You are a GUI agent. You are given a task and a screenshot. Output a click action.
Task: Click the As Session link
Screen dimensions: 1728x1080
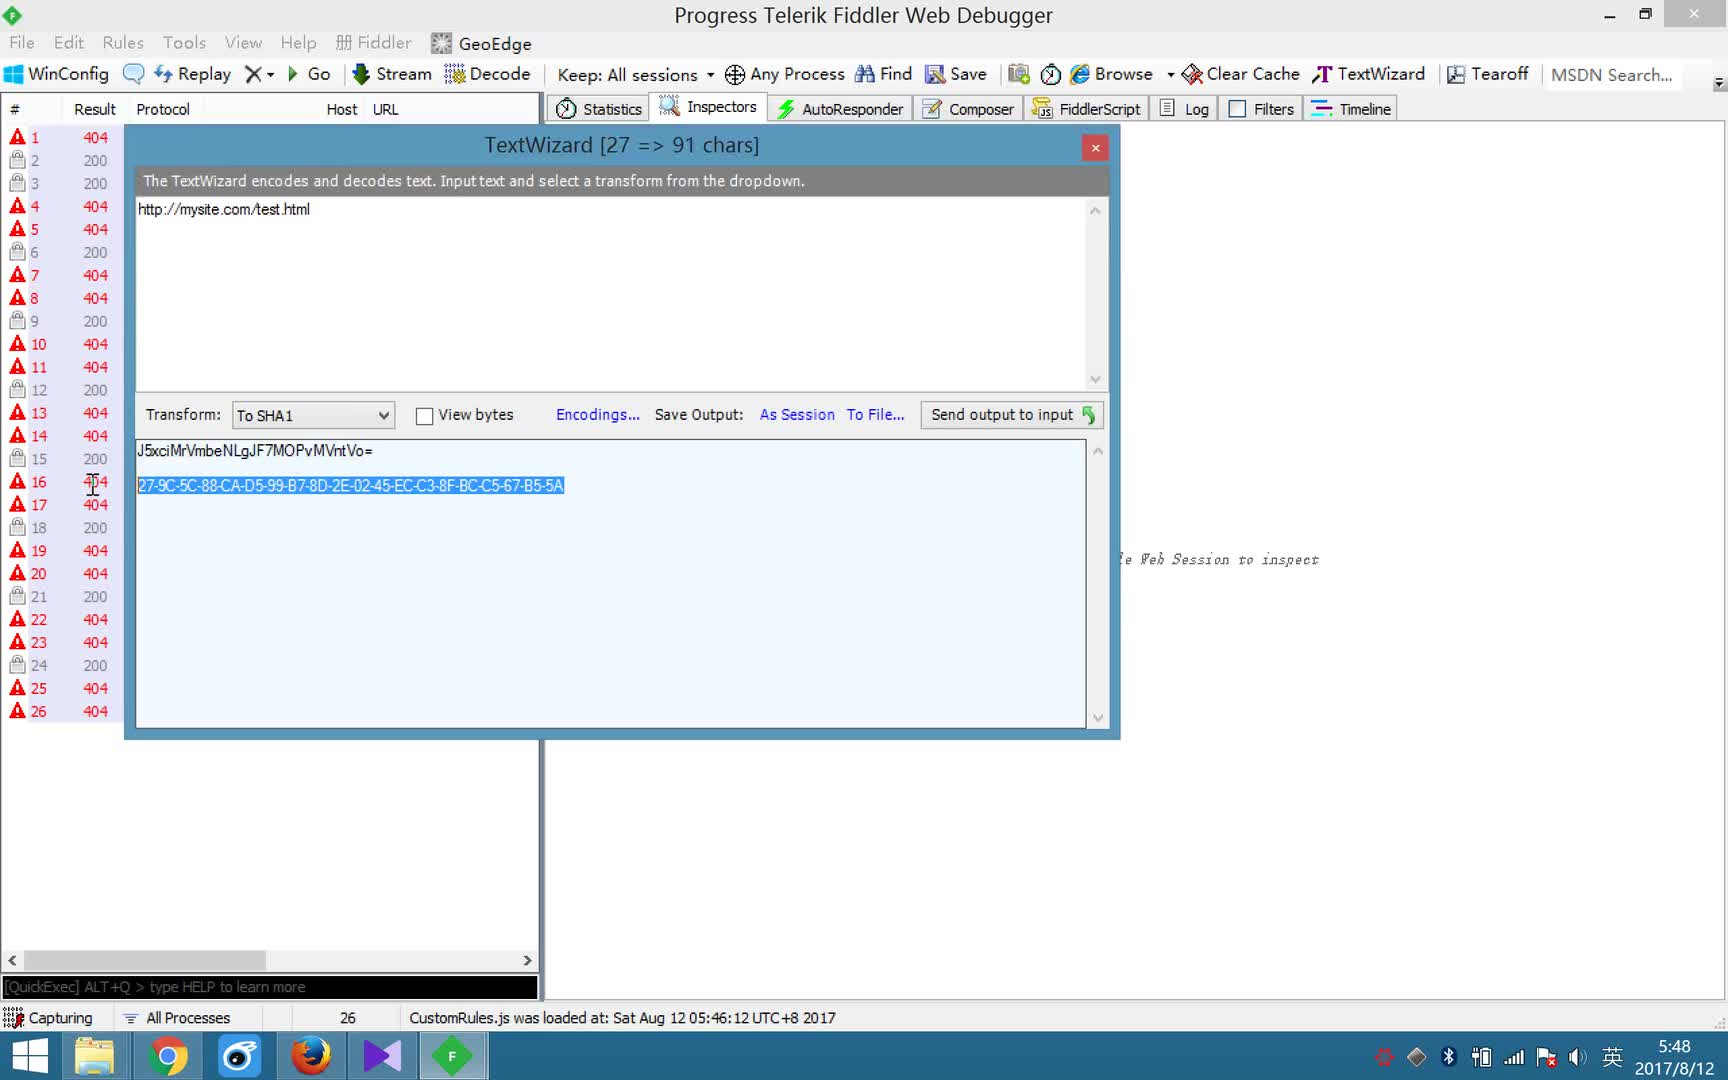click(x=797, y=415)
